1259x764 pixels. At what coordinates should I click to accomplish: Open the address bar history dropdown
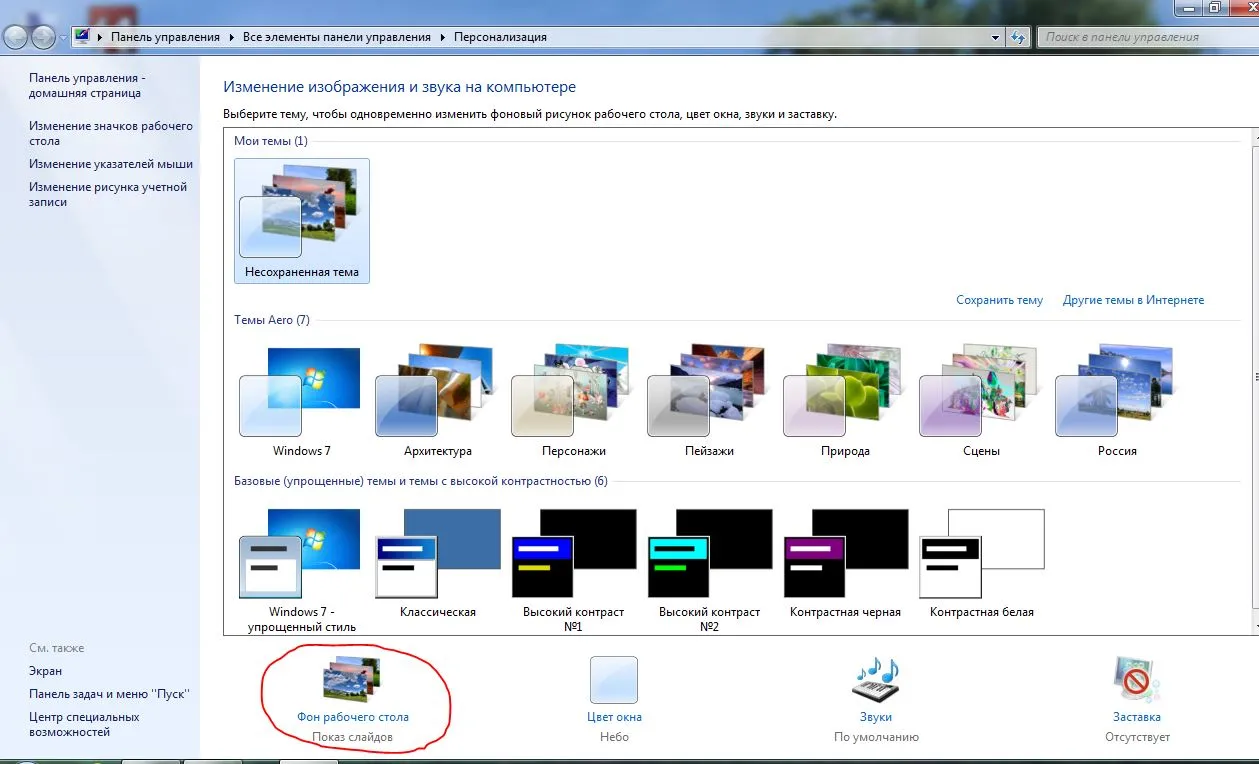pos(995,37)
